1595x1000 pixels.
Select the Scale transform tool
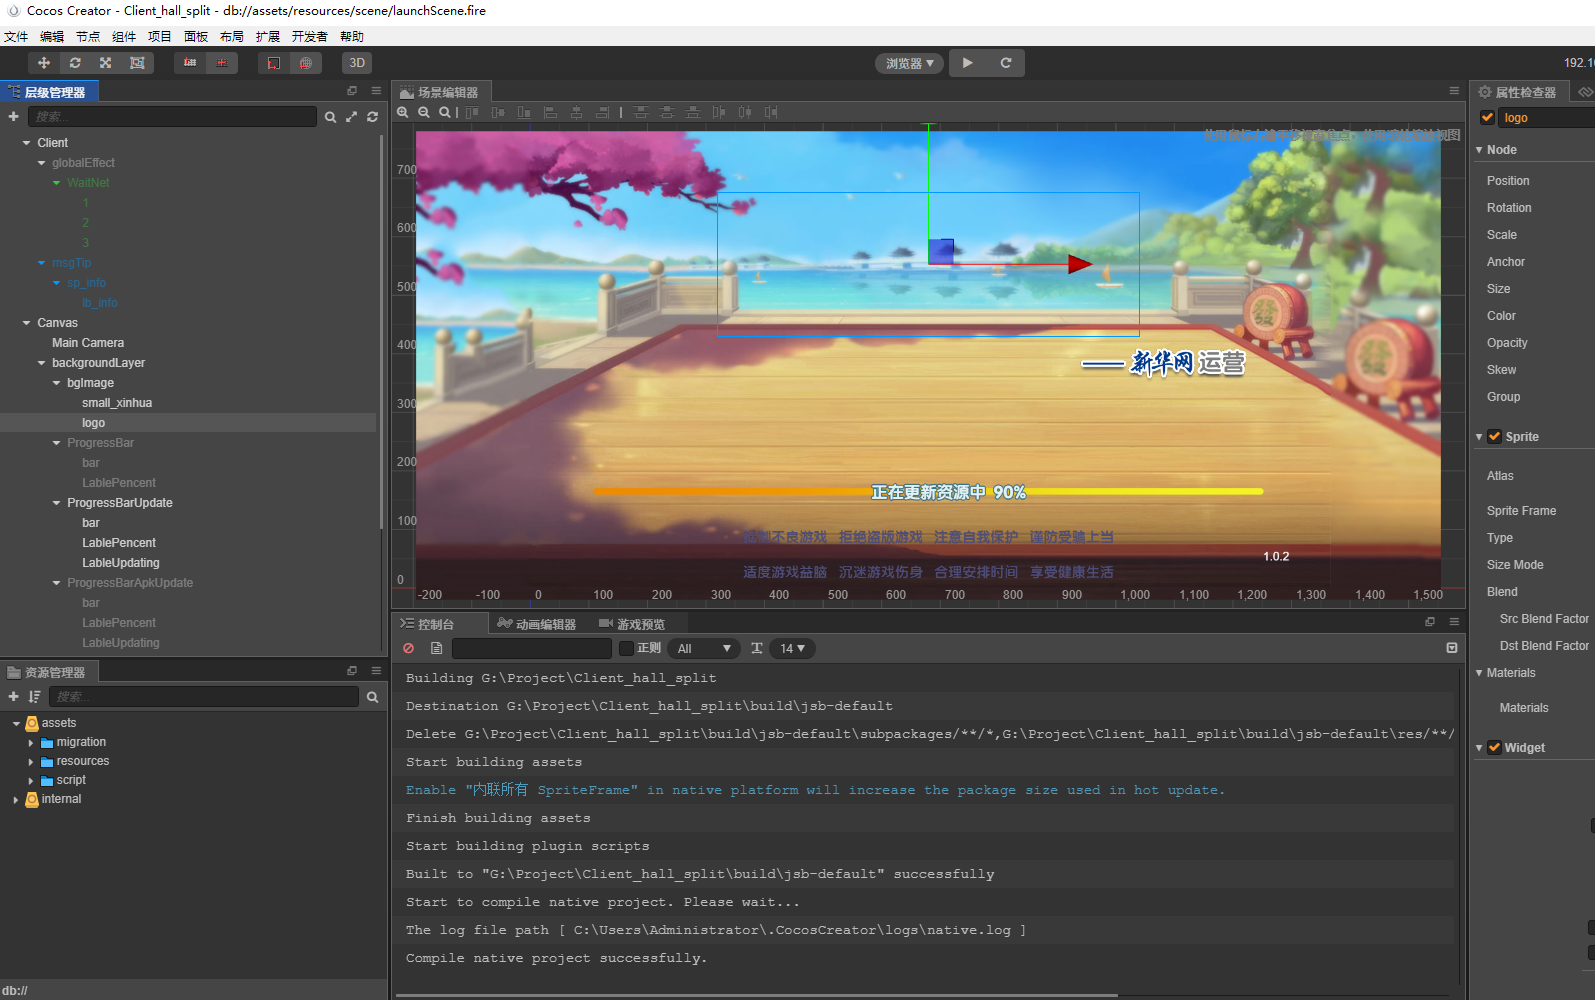click(x=105, y=63)
